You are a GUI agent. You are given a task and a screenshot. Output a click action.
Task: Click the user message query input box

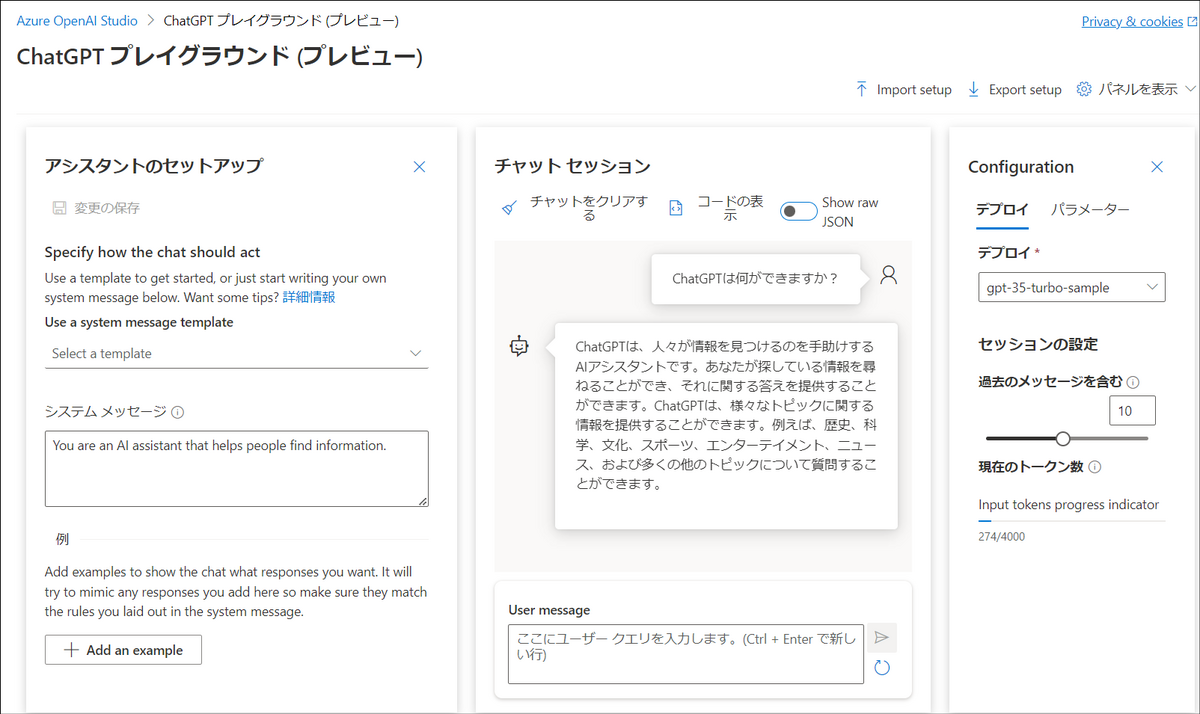click(x=686, y=654)
